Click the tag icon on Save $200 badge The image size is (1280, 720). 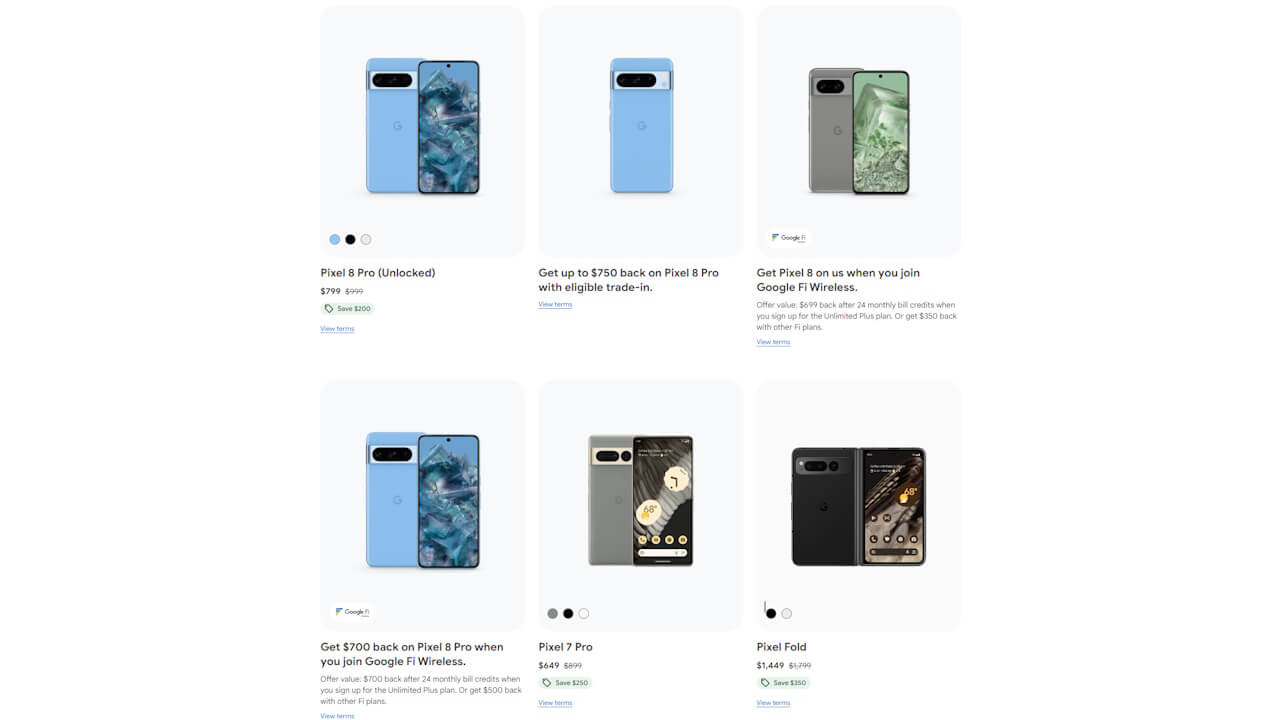point(330,308)
